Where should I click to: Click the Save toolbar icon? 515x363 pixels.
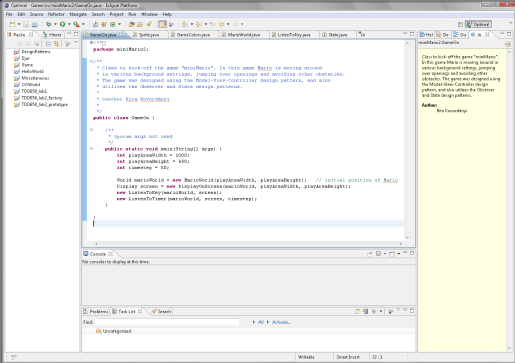26,24
